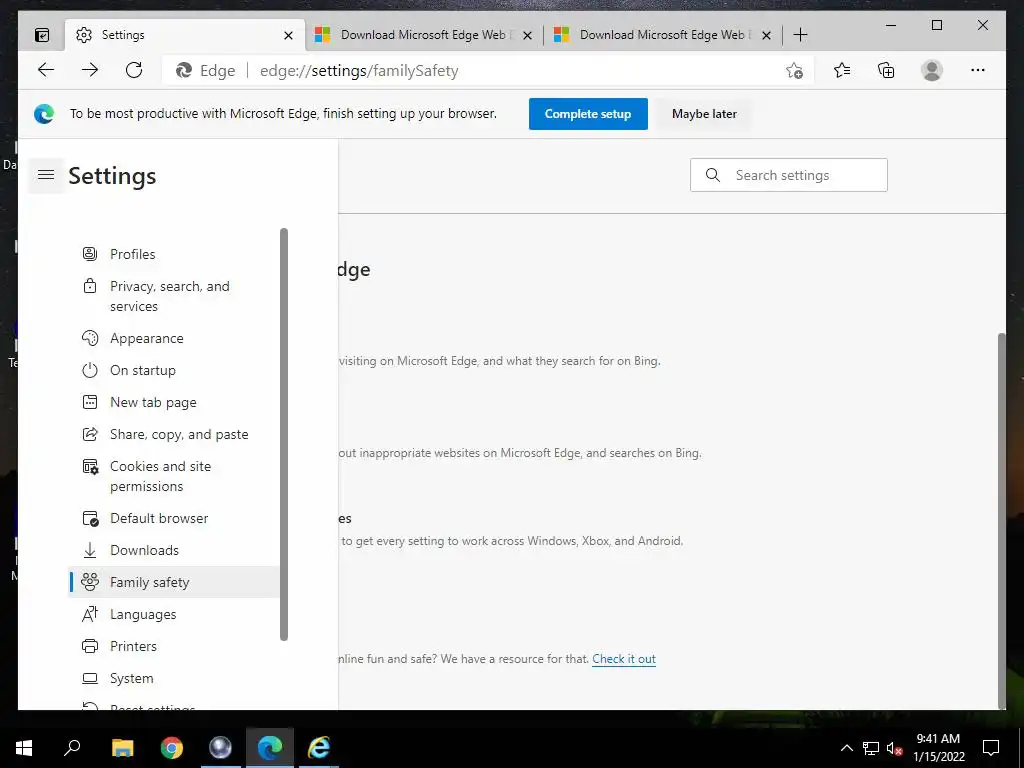Open the Favorites list icon
The image size is (1024, 768).
pos(842,70)
